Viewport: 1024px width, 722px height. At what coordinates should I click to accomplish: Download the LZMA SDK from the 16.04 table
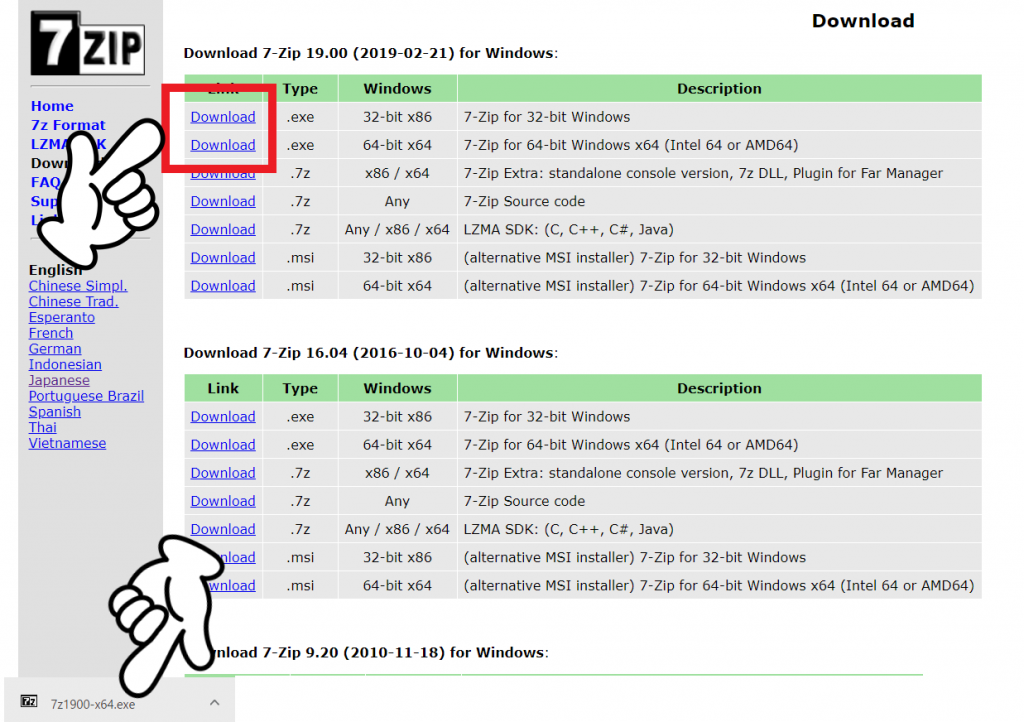[x=223, y=529]
